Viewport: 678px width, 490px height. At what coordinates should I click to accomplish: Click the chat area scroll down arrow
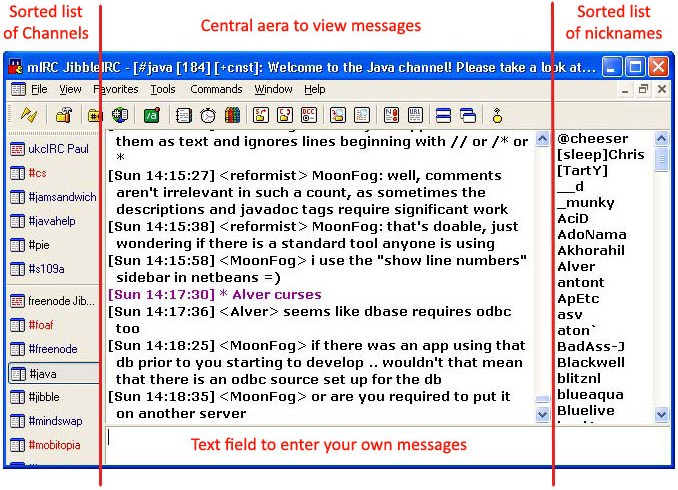(x=541, y=413)
